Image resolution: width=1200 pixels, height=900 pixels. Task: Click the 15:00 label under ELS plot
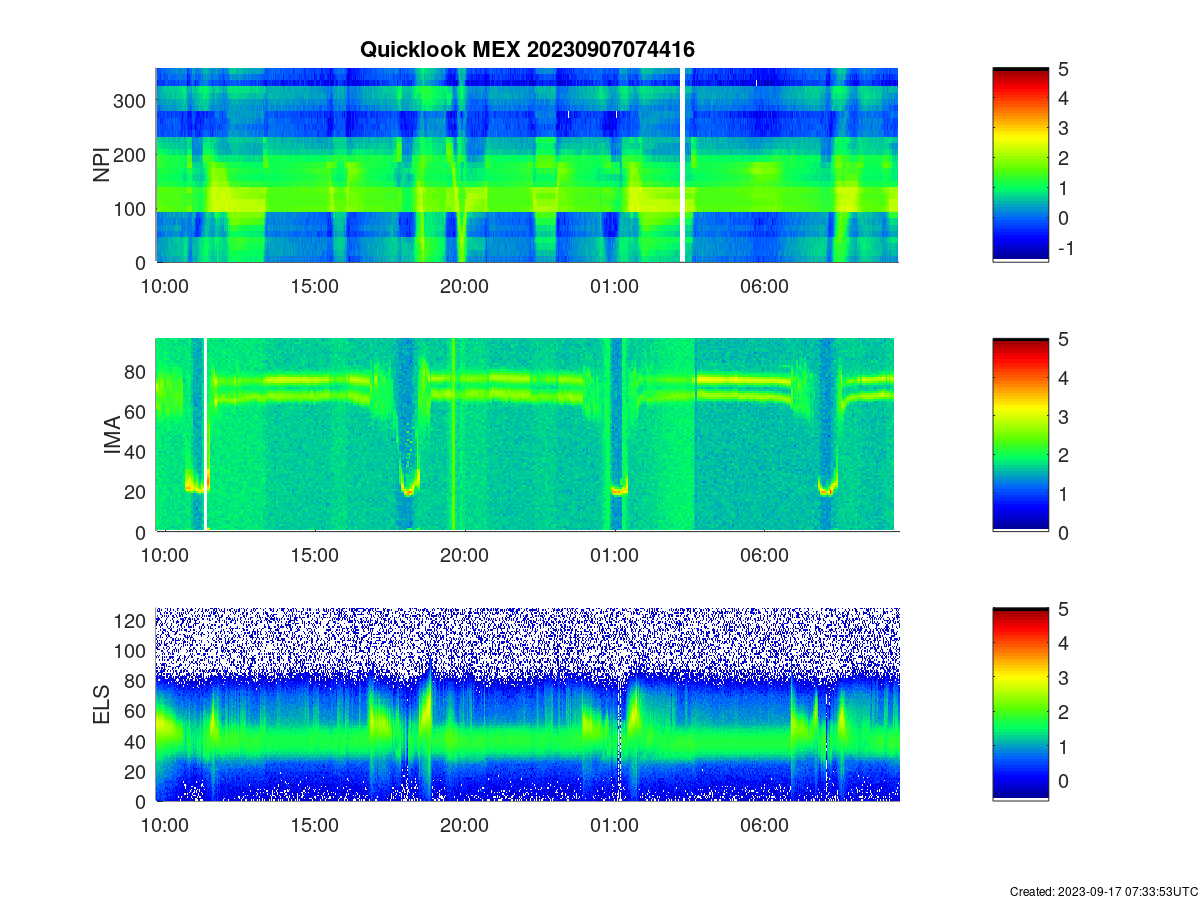(315, 826)
